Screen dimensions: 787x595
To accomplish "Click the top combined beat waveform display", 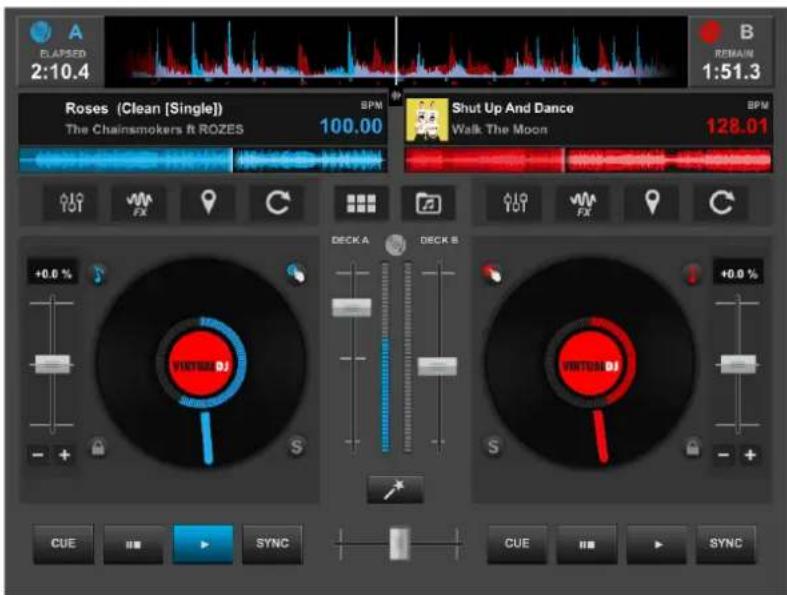I will pyautogui.click(x=396, y=51).
